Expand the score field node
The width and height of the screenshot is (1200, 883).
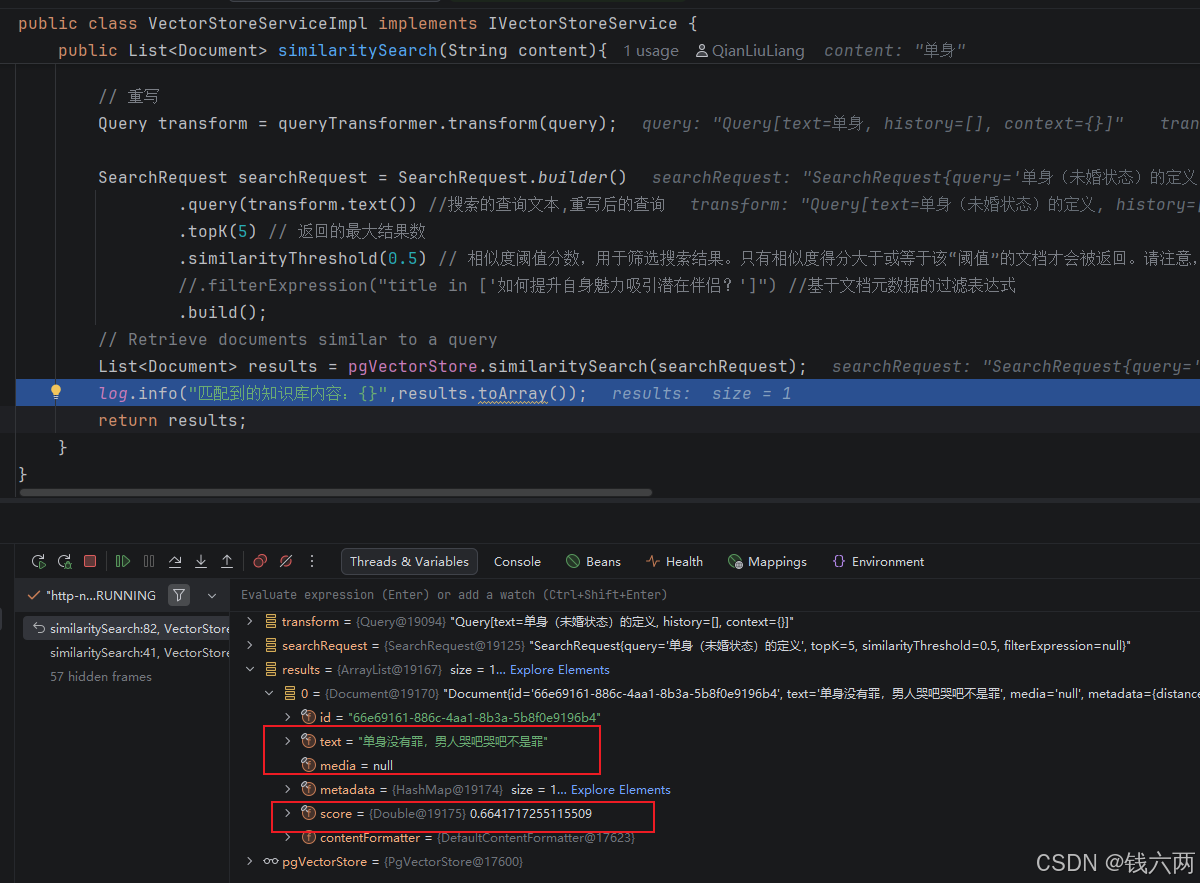coord(288,813)
